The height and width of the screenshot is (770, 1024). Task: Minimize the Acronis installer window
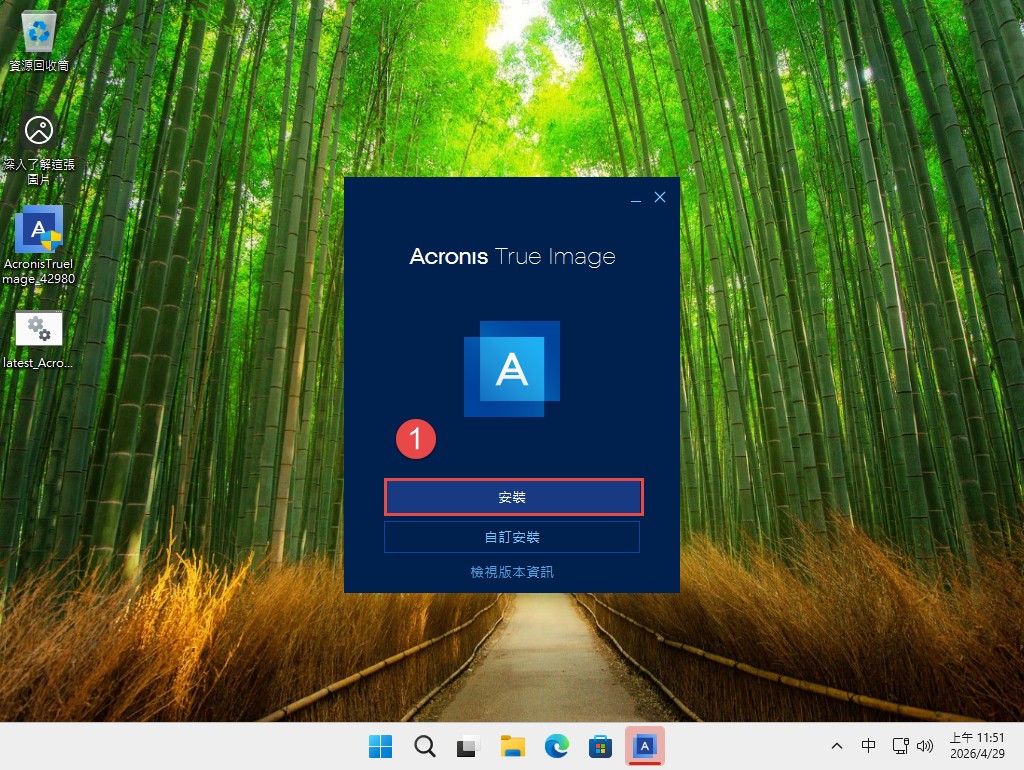tap(636, 198)
